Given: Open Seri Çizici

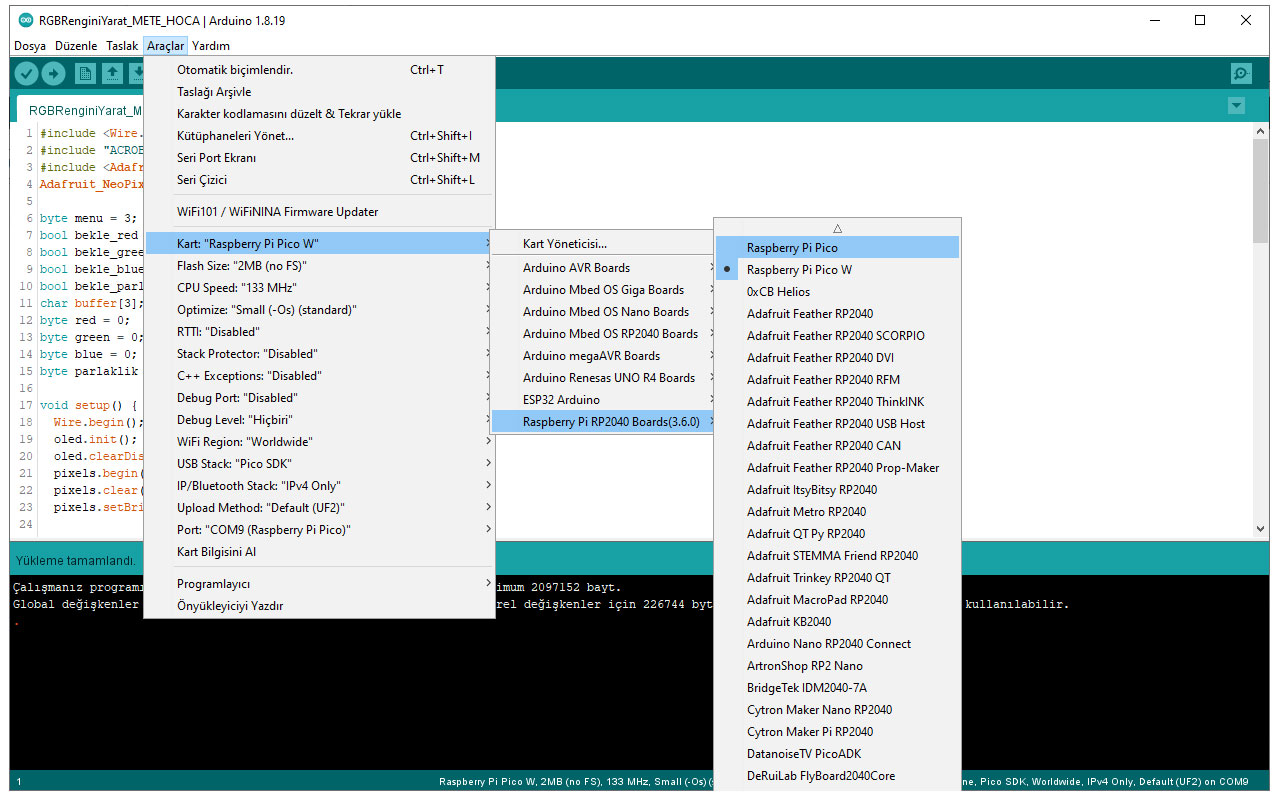Looking at the screenshot, I should pyautogui.click(x=319, y=180).
